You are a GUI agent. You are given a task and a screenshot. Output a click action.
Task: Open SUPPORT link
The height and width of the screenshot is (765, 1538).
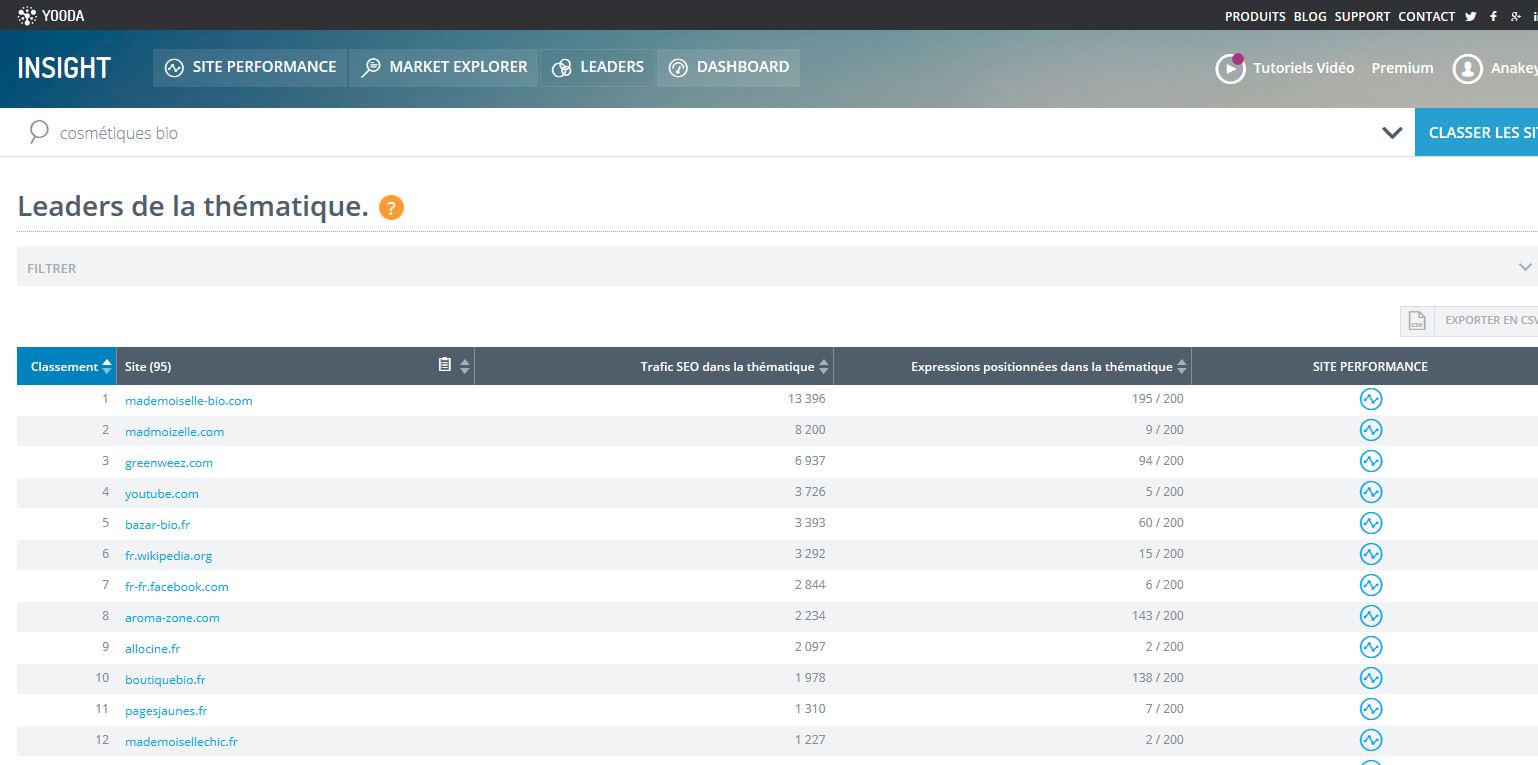click(1362, 16)
